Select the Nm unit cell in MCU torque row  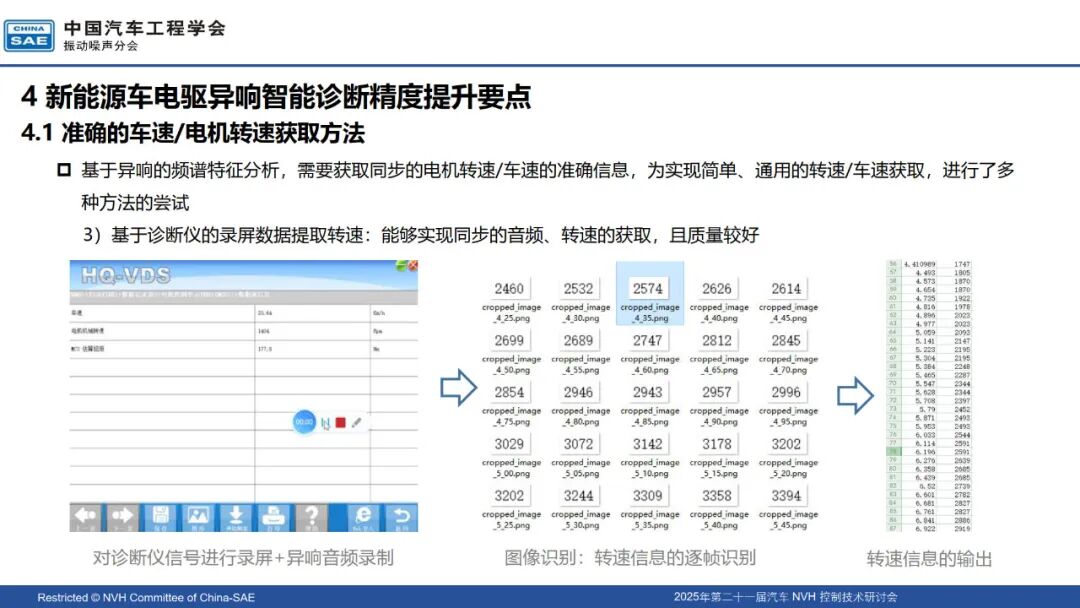(376, 349)
